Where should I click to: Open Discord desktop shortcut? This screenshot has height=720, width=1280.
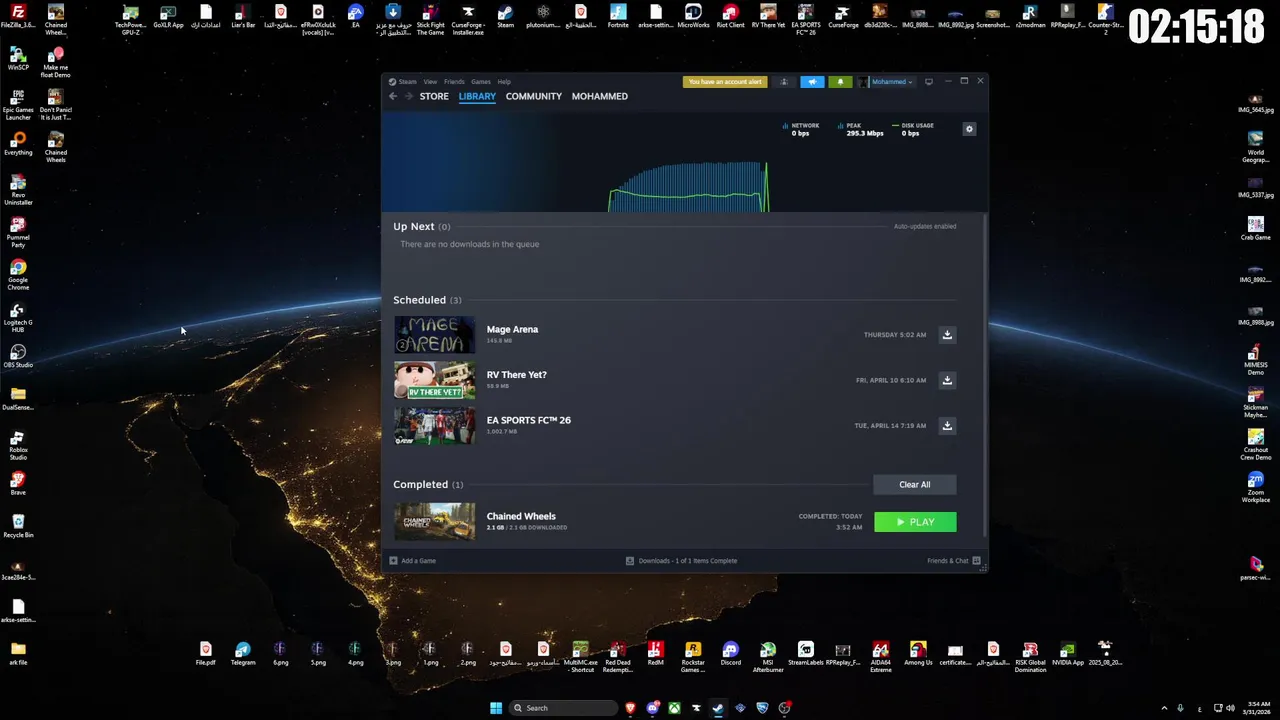730,655
